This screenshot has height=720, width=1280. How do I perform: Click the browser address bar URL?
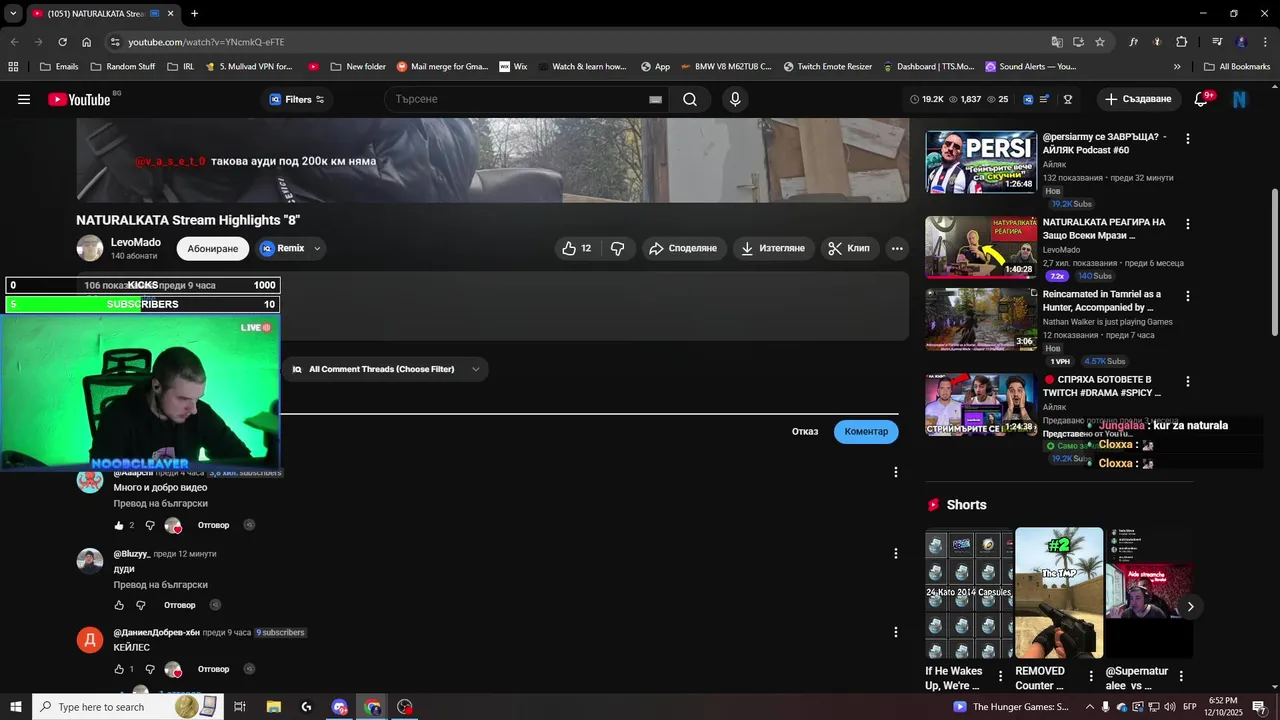click(206, 42)
